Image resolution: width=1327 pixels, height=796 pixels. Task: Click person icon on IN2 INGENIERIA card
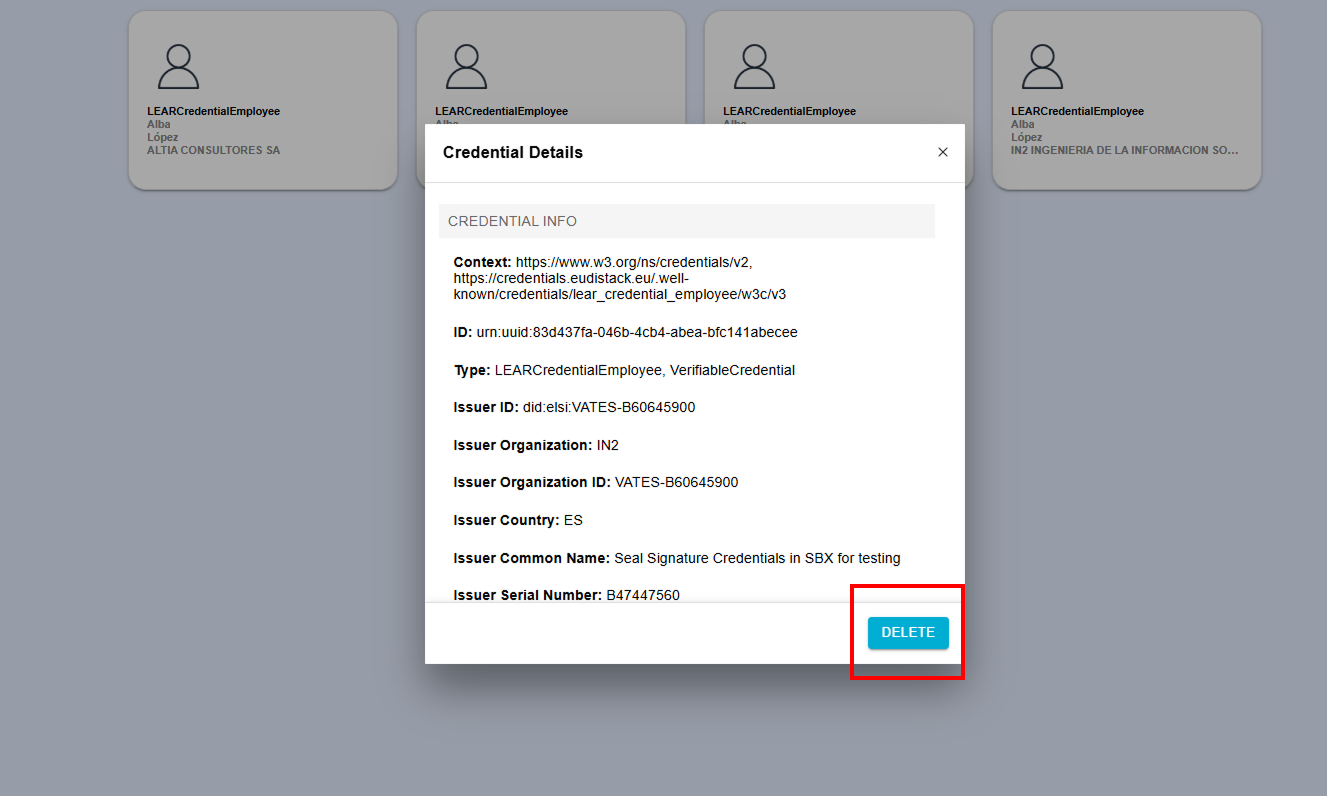pyautogui.click(x=1042, y=67)
